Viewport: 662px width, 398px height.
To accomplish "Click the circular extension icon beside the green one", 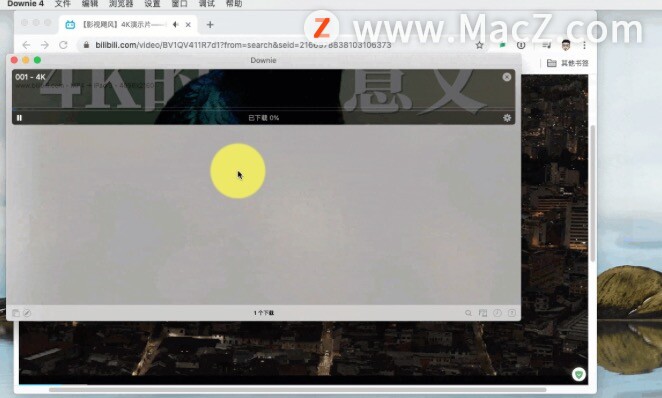I will click(521, 45).
